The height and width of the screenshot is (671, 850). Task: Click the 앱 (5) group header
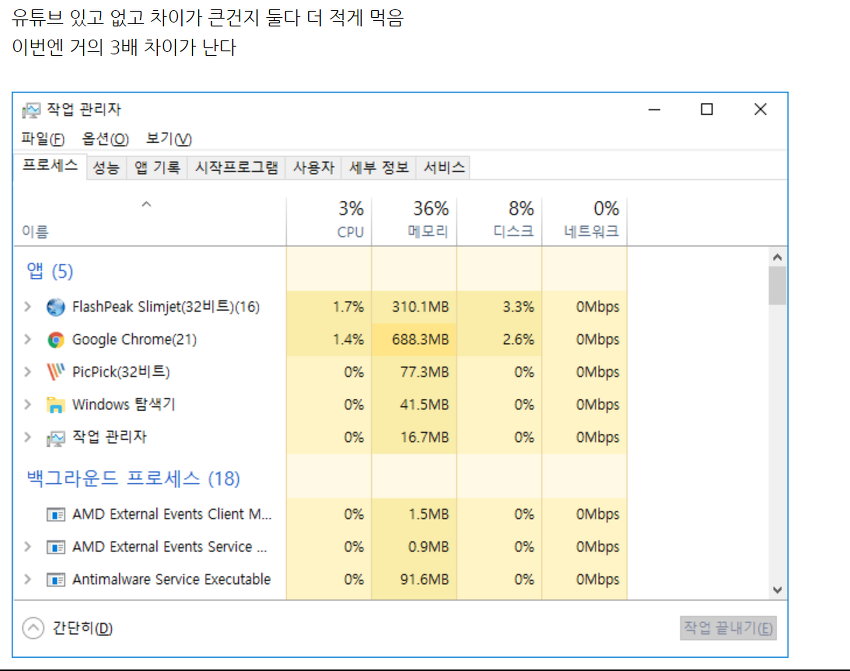tap(50, 271)
